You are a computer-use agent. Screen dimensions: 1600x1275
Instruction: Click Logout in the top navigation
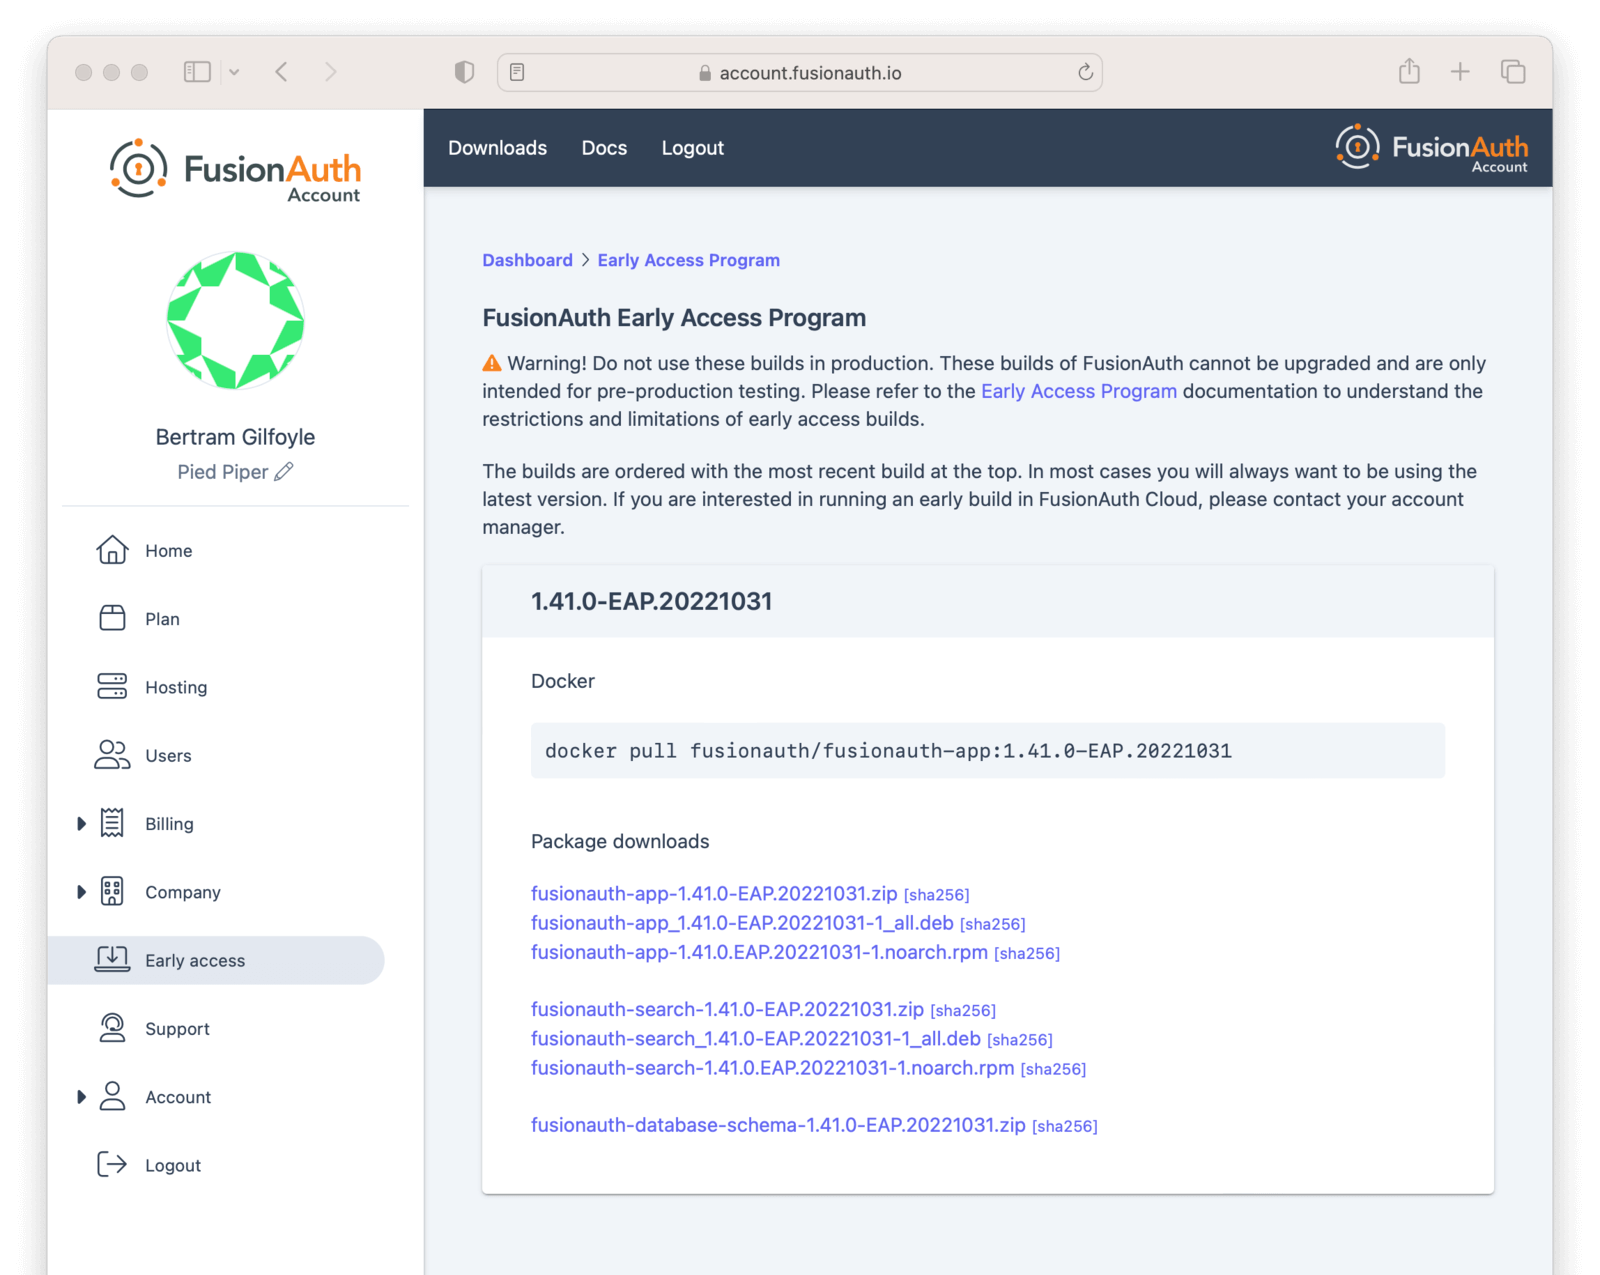coord(692,148)
